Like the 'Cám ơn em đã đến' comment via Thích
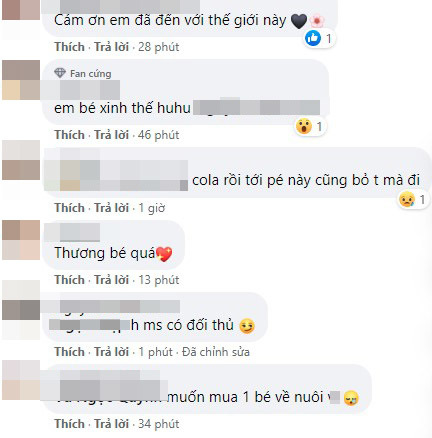 pos(69,47)
